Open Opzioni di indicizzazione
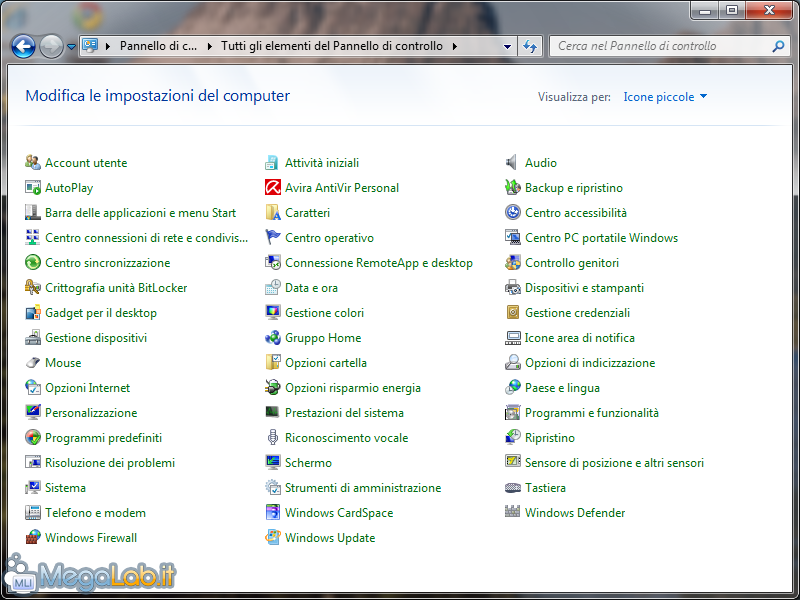The width and height of the screenshot is (800, 600). tap(590, 363)
